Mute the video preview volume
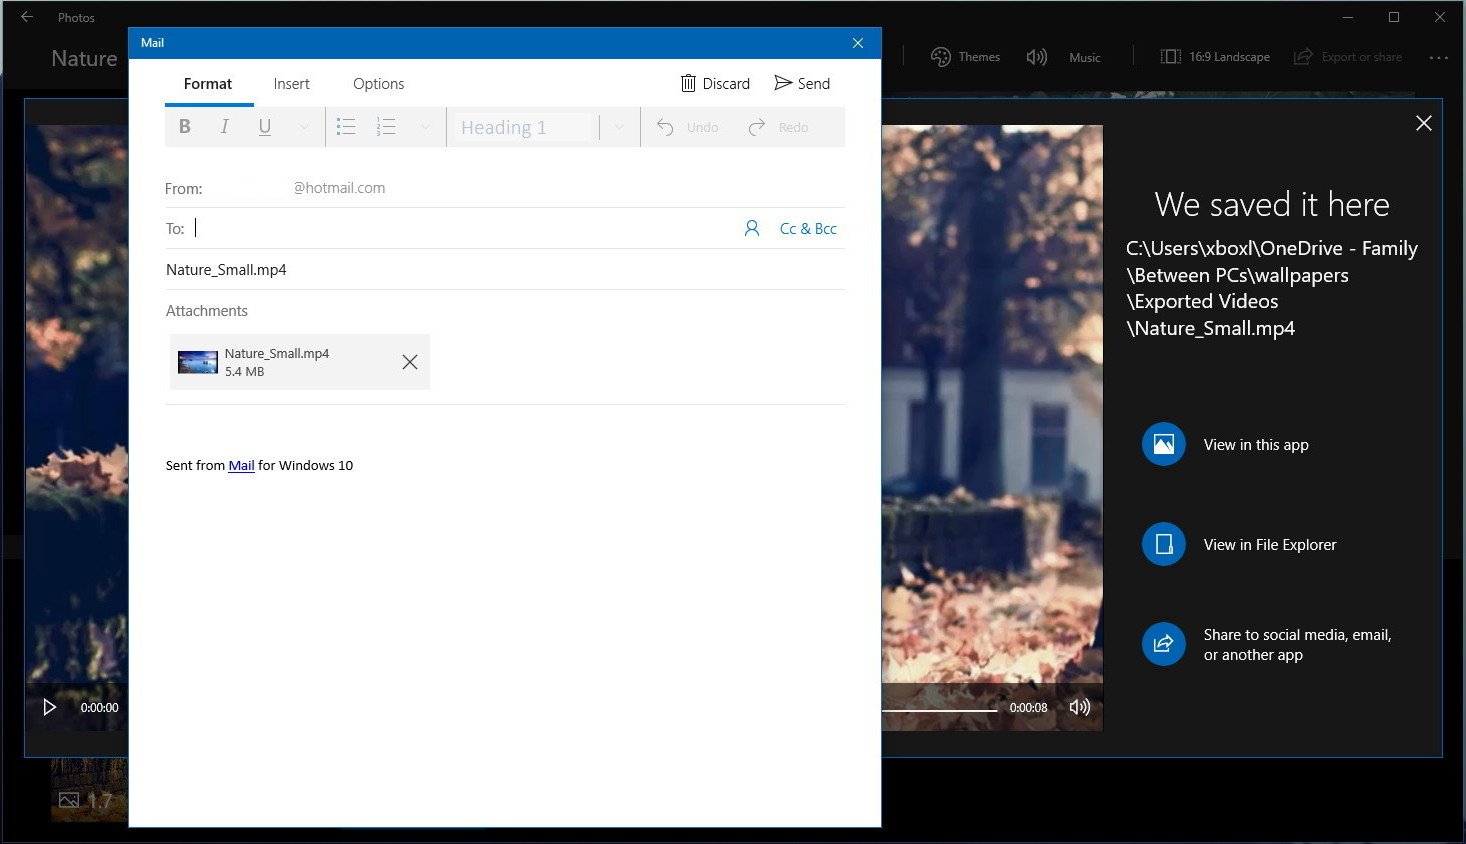Screen dimensions: 1466x844 pyautogui.click(x=1080, y=707)
